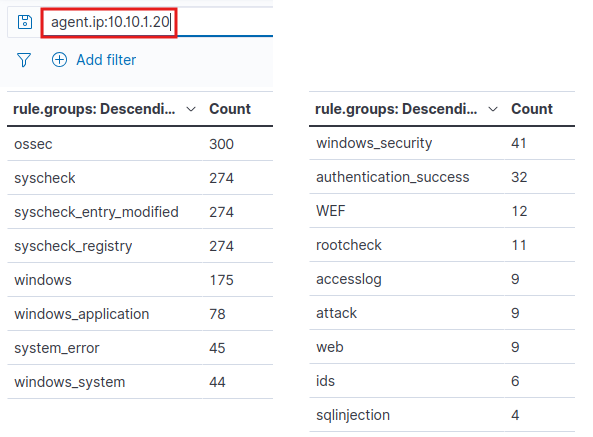Click the windows_application group cell
Image resolution: width=593 pixels, height=437 pixels.
(82, 314)
